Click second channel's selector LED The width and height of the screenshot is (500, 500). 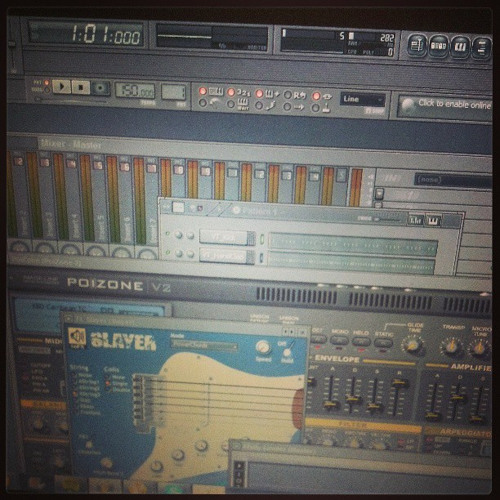pos(262,257)
